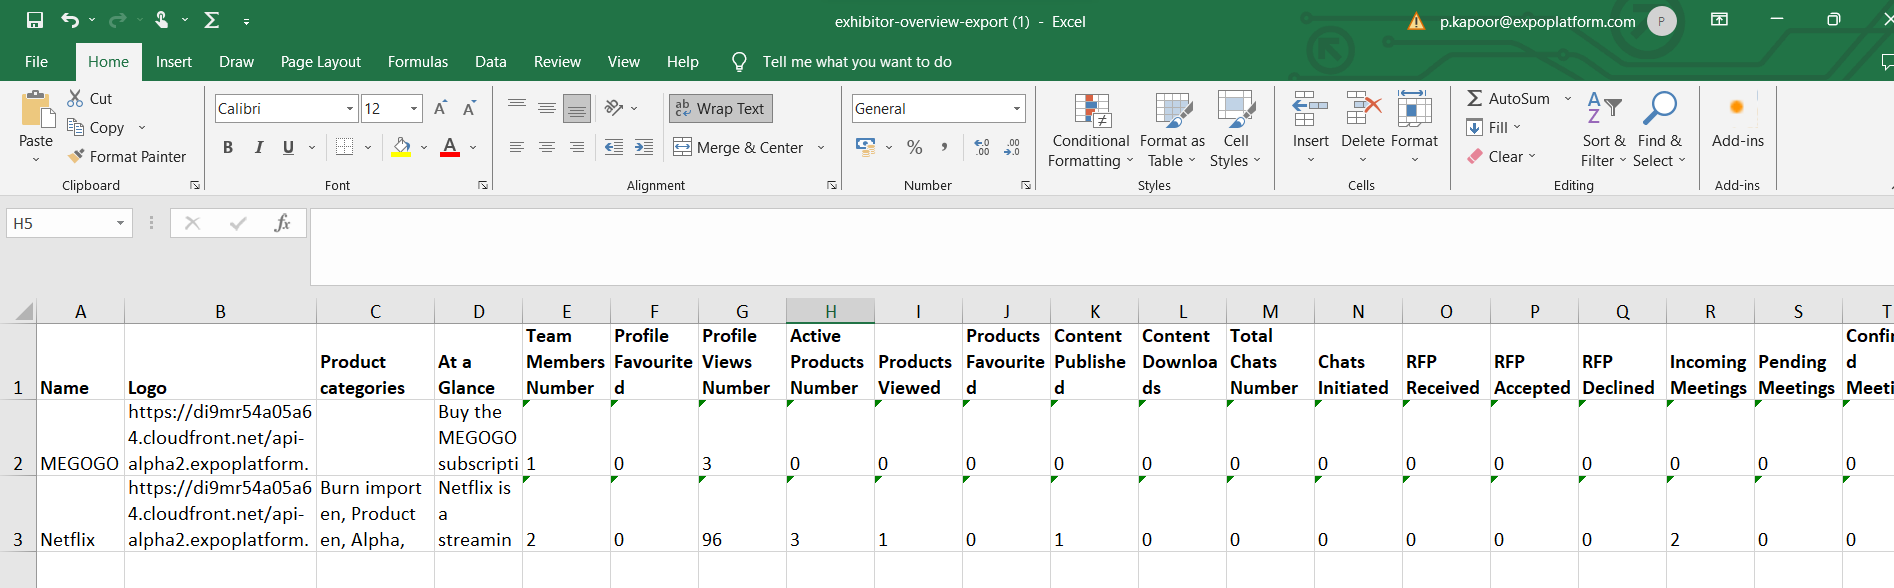Open Sort & Filter menu

pyautogui.click(x=1603, y=130)
